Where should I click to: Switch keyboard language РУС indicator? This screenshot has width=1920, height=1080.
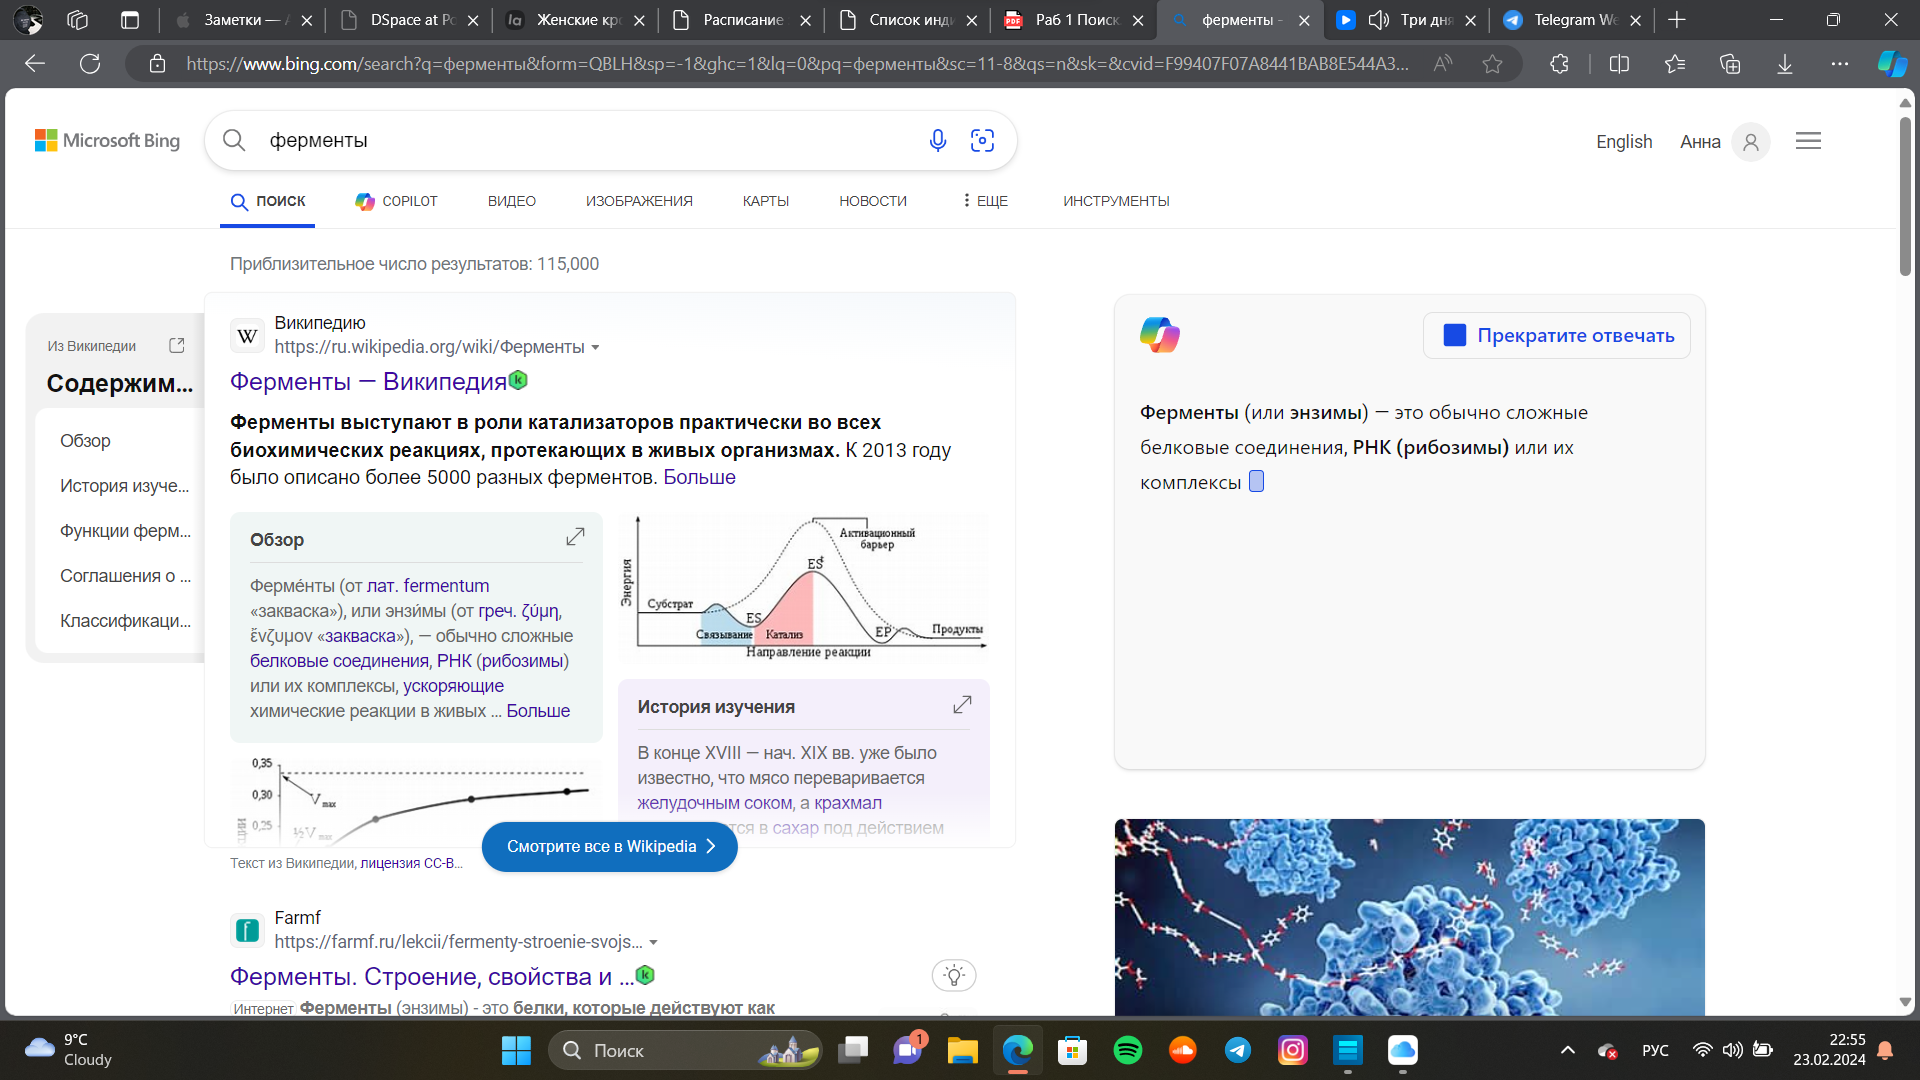(1655, 1050)
